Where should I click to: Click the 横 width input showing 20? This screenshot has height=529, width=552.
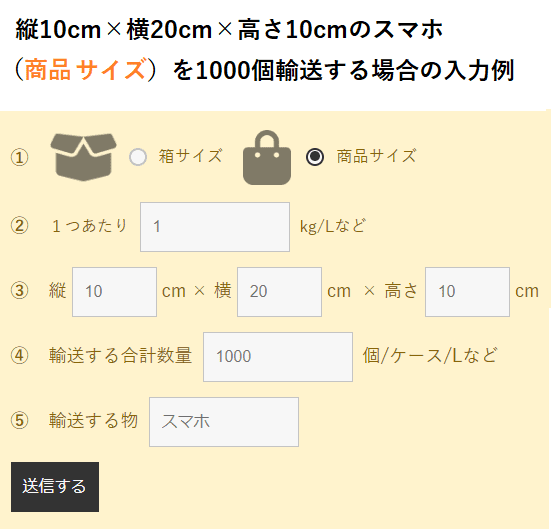click(279, 292)
